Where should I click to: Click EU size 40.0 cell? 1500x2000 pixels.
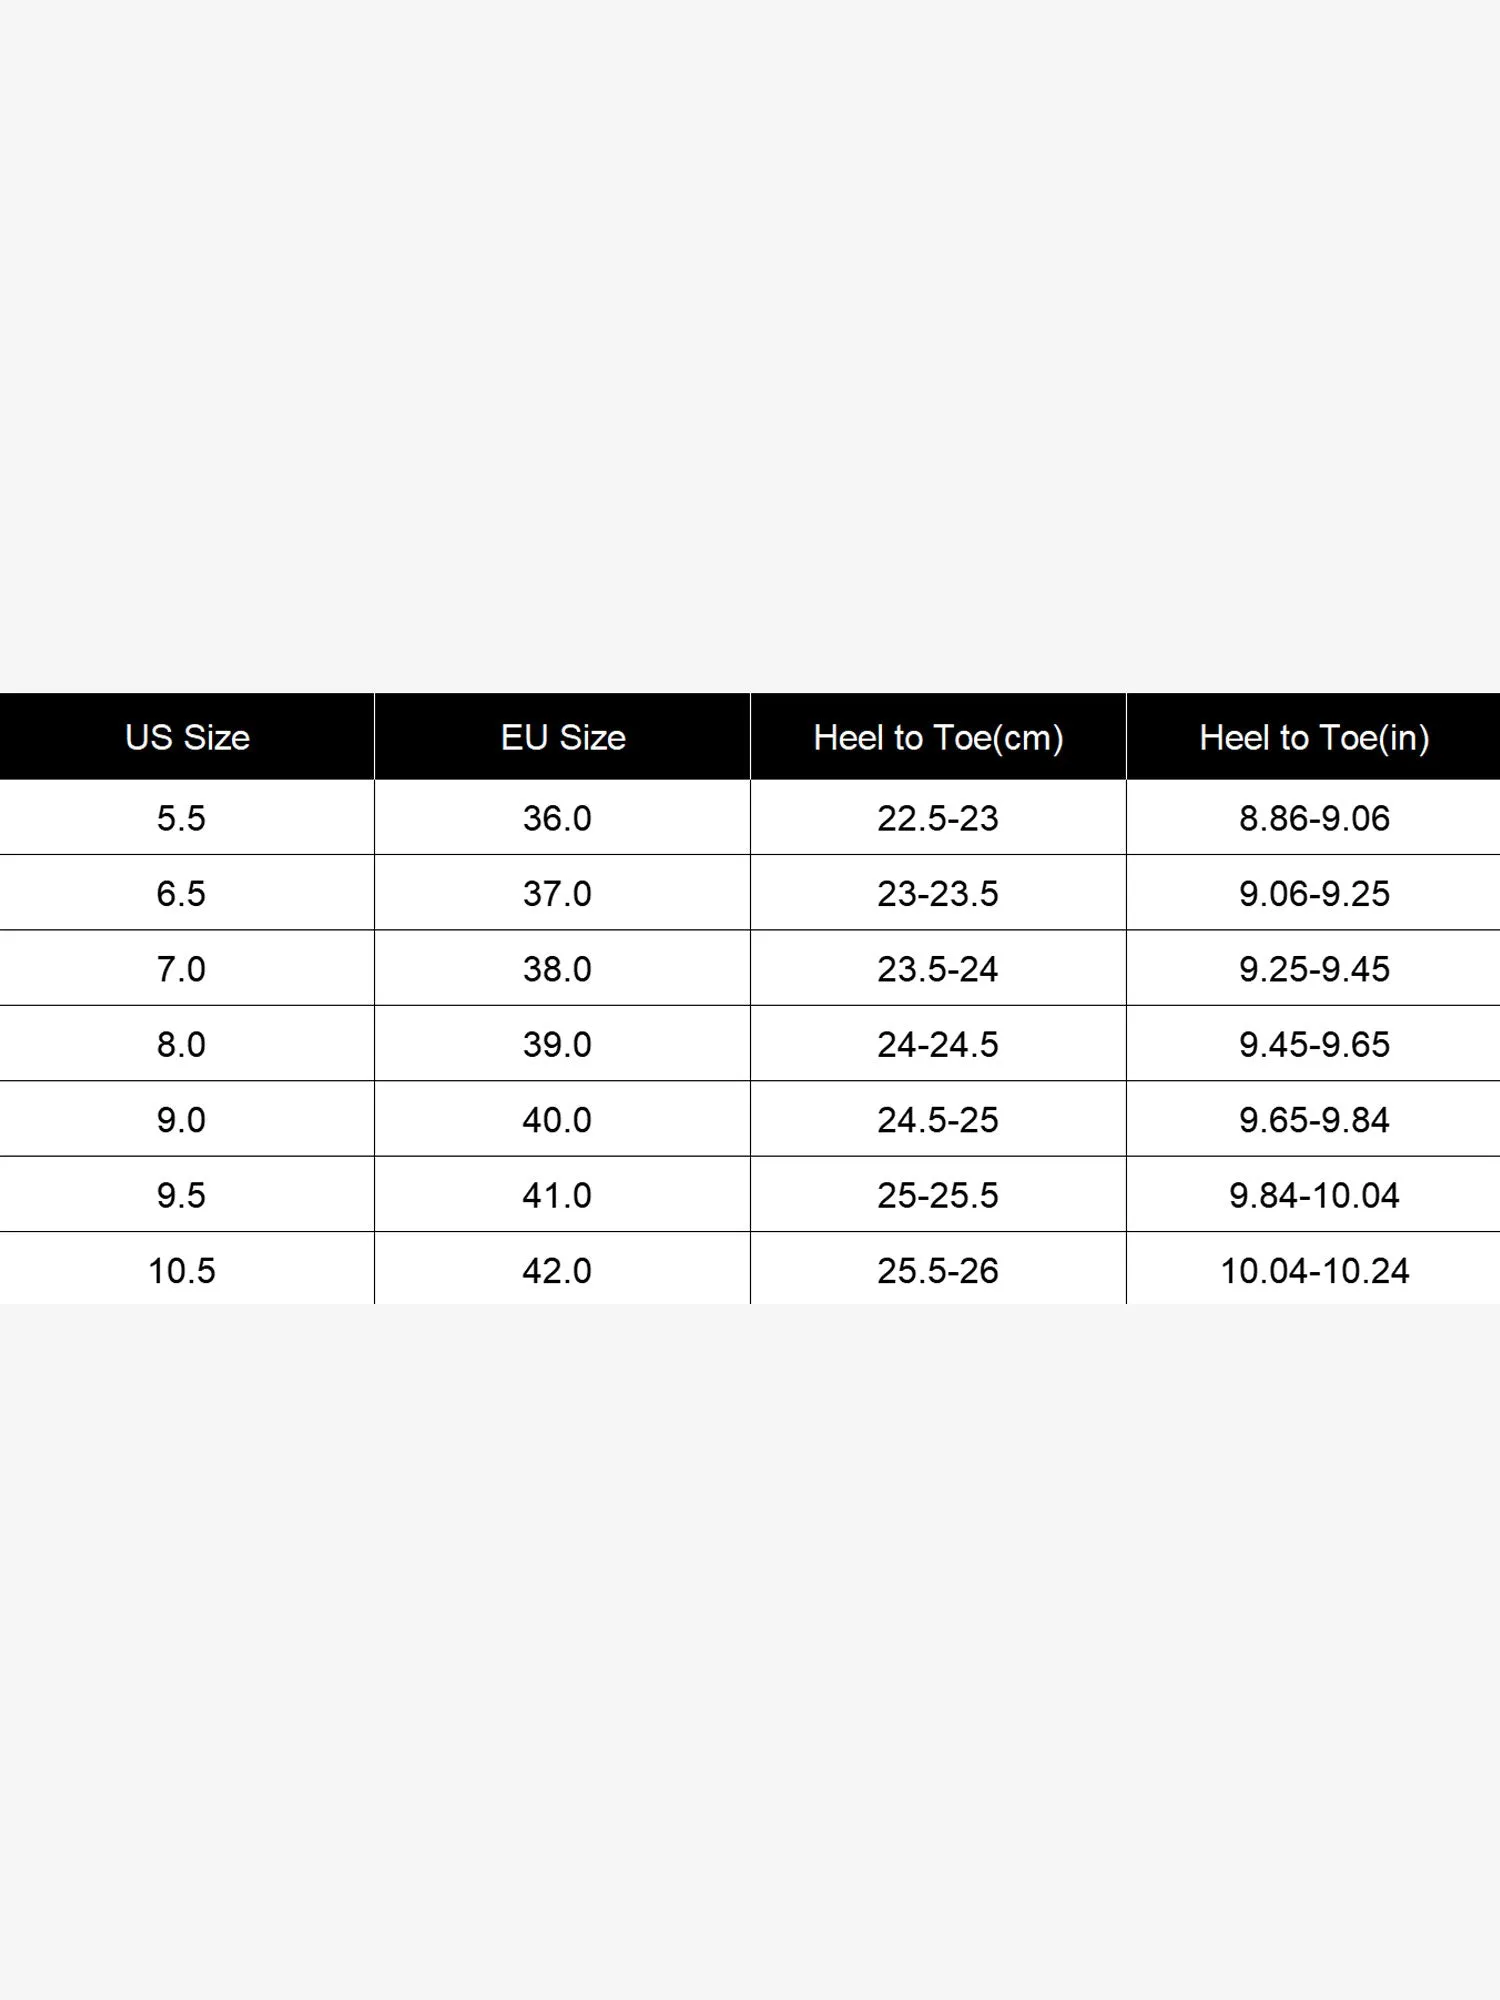pos(563,1119)
